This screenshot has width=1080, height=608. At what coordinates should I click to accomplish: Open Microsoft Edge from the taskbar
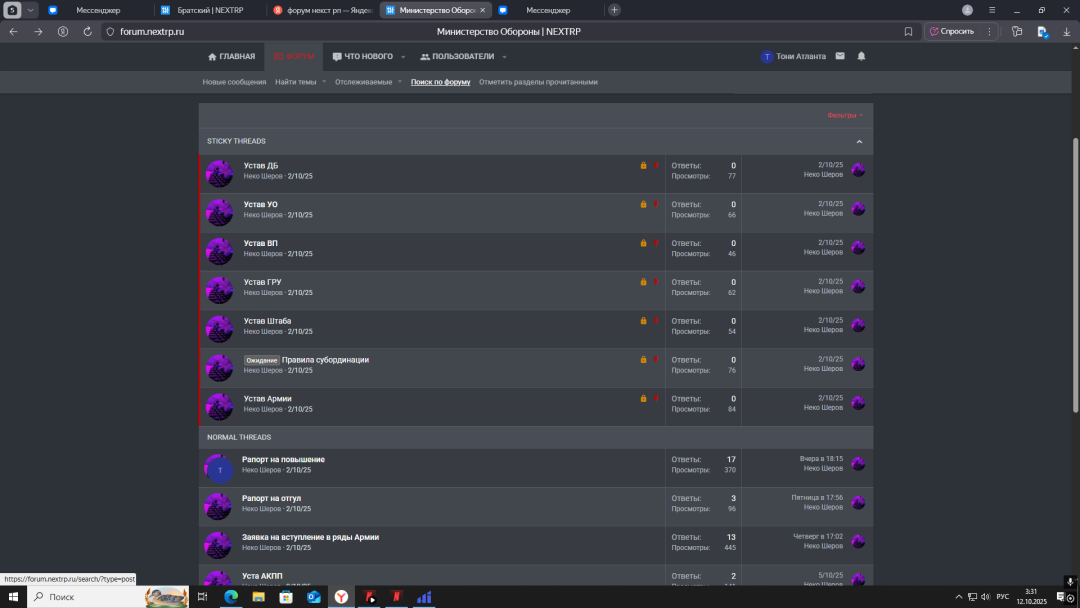[x=231, y=597]
